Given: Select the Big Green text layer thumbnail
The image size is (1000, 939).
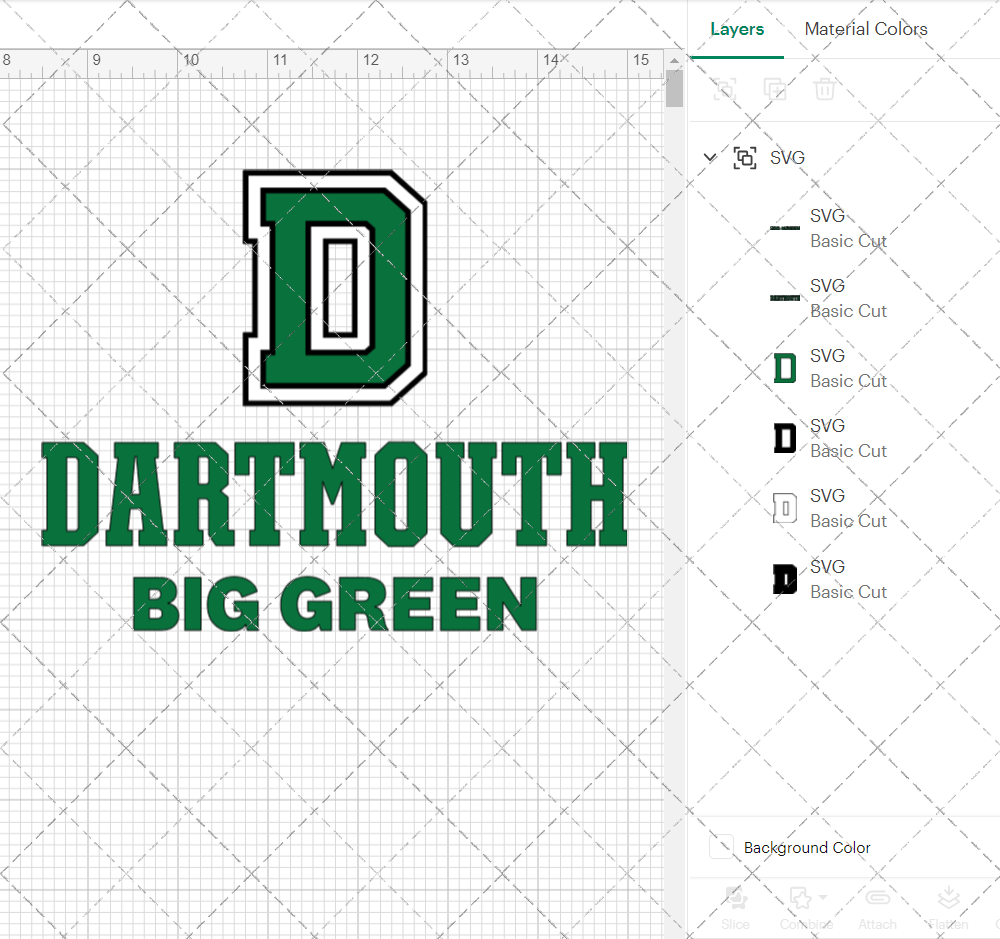Looking at the screenshot, I should [x=784, y=228].
